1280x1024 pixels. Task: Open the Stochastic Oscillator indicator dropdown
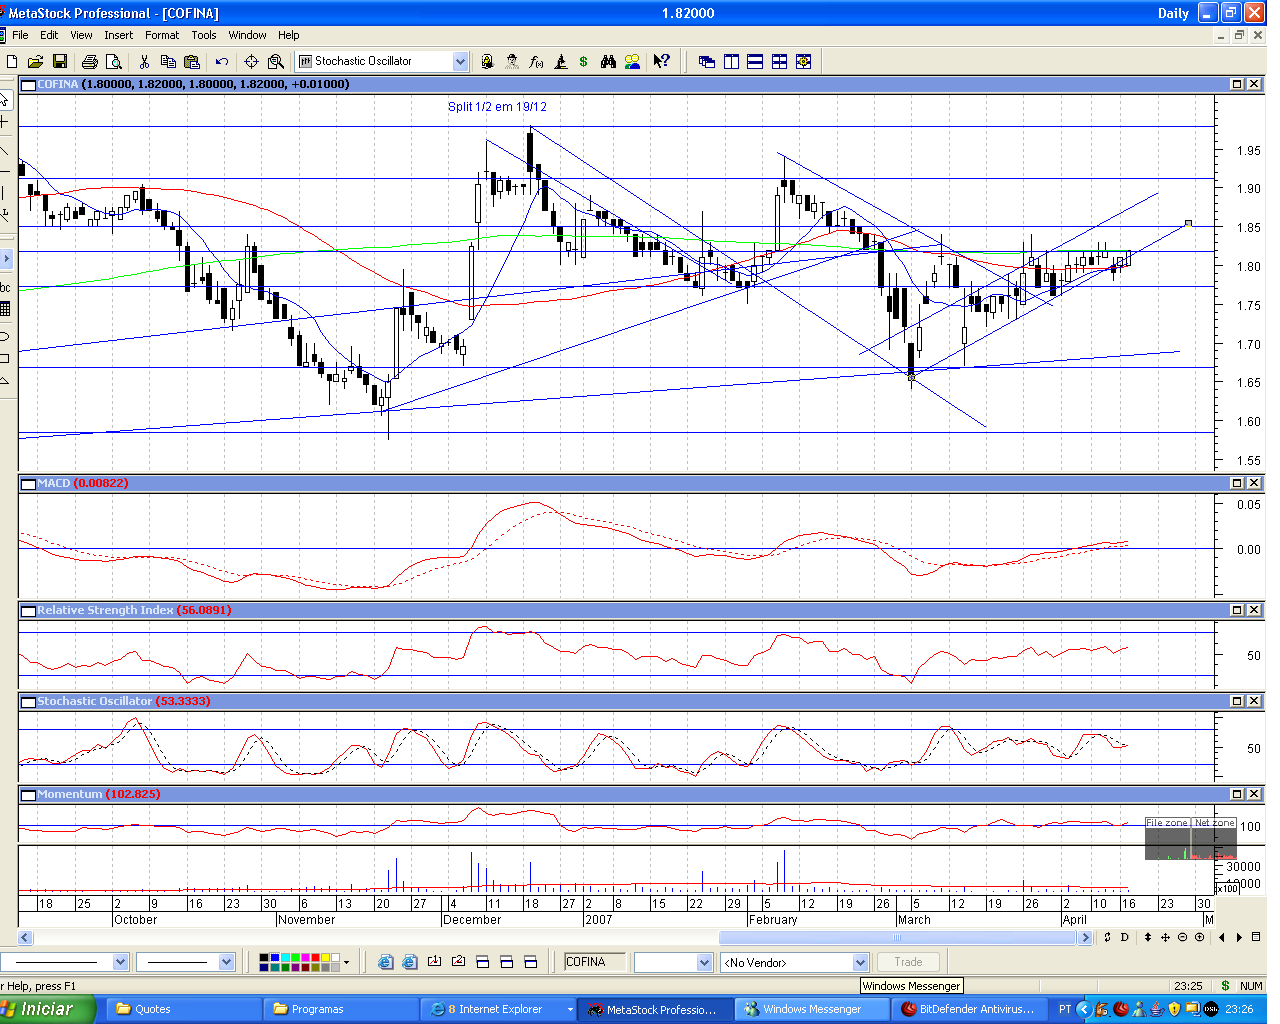(460, 62)
